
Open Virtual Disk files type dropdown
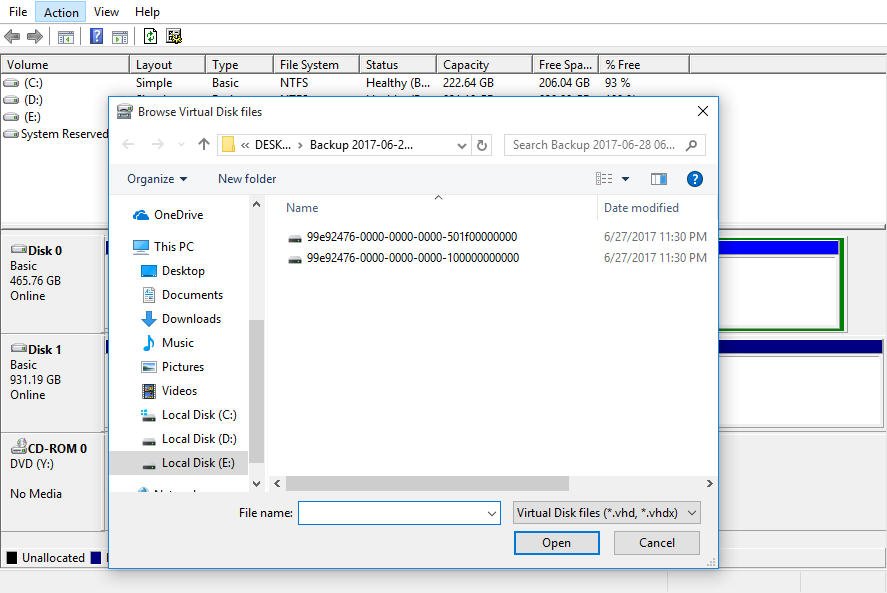(x=607, y=513)
